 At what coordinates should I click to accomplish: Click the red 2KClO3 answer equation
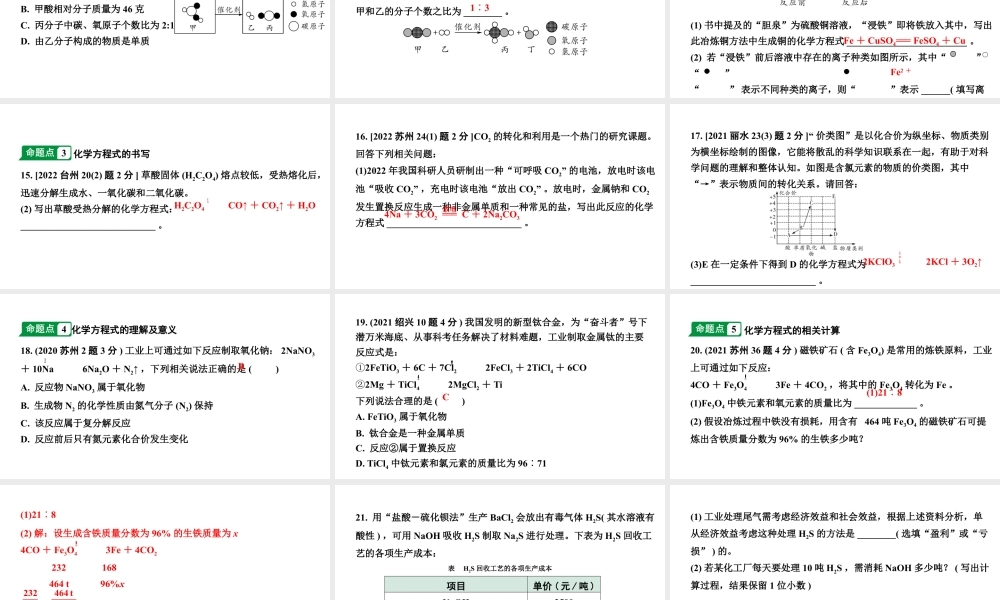point(879,262)
